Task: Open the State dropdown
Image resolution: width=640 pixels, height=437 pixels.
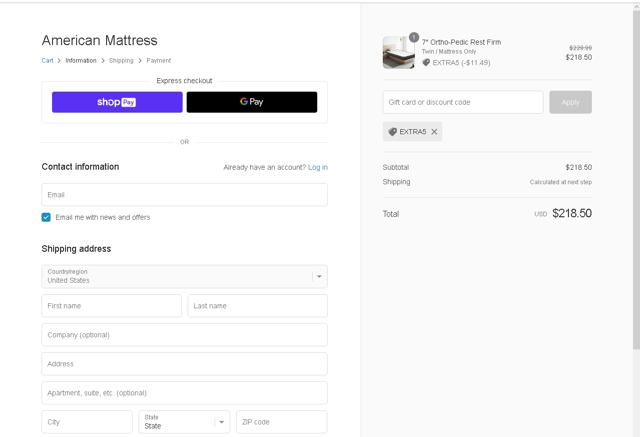Action: [184, 421]
